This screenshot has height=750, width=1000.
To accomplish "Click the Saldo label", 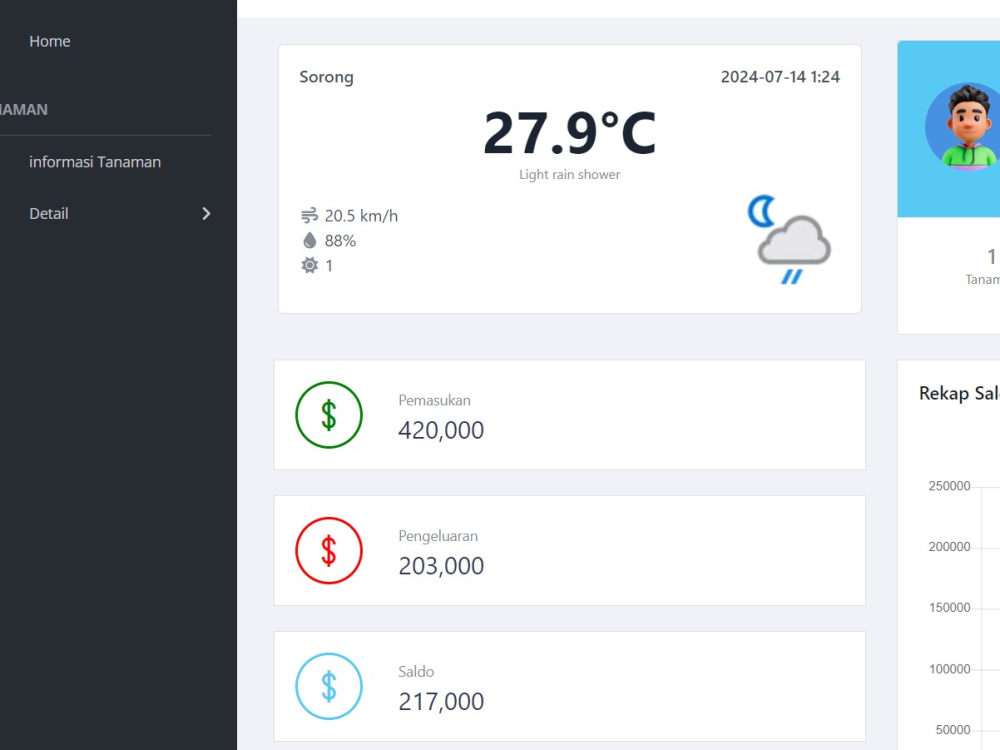I will pos(416,672).
